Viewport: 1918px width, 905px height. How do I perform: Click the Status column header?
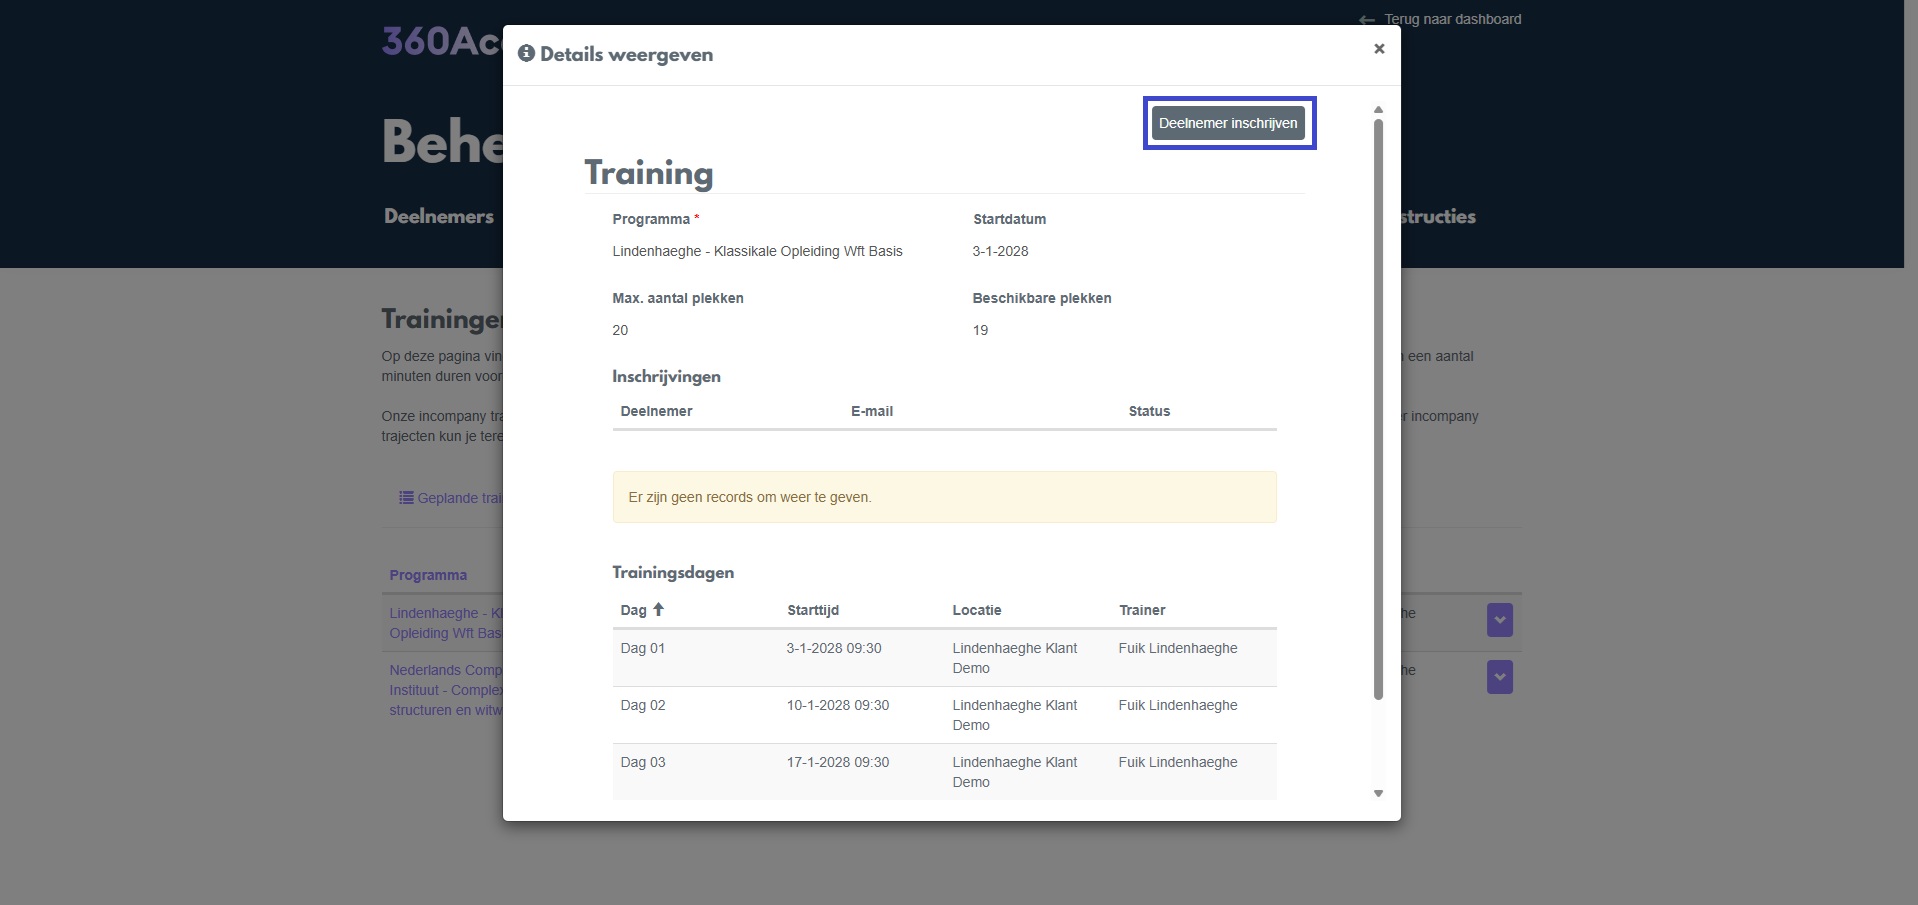coord(1149,411)
